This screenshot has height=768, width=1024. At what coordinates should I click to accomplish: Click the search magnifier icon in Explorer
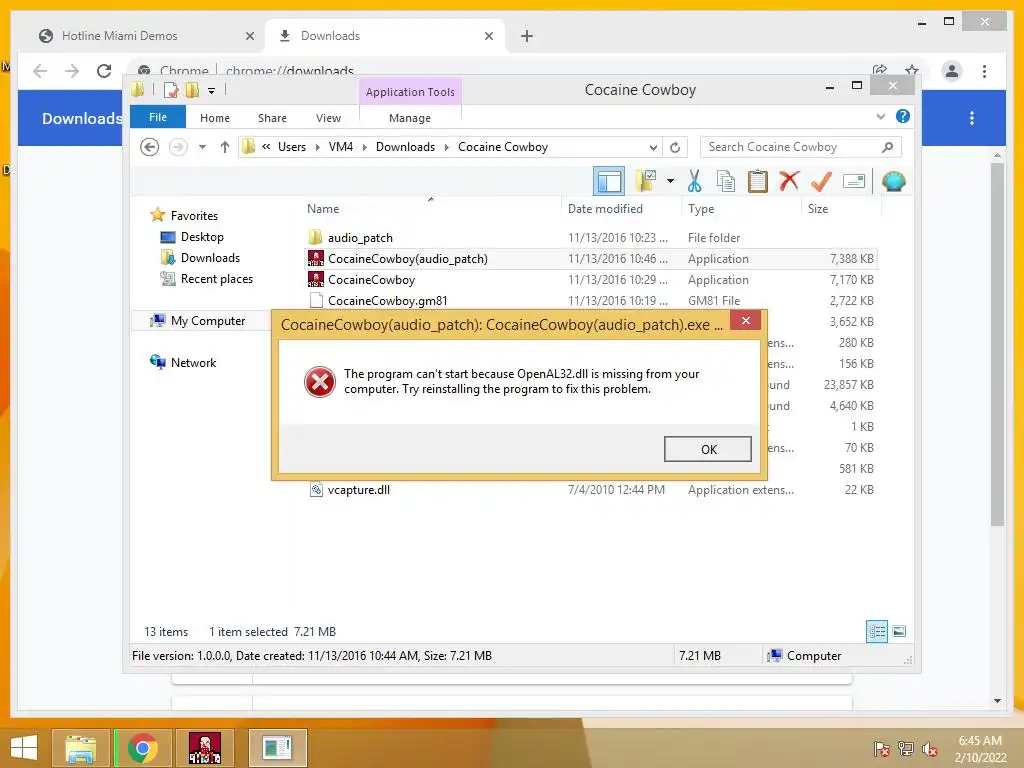[887, 147]
